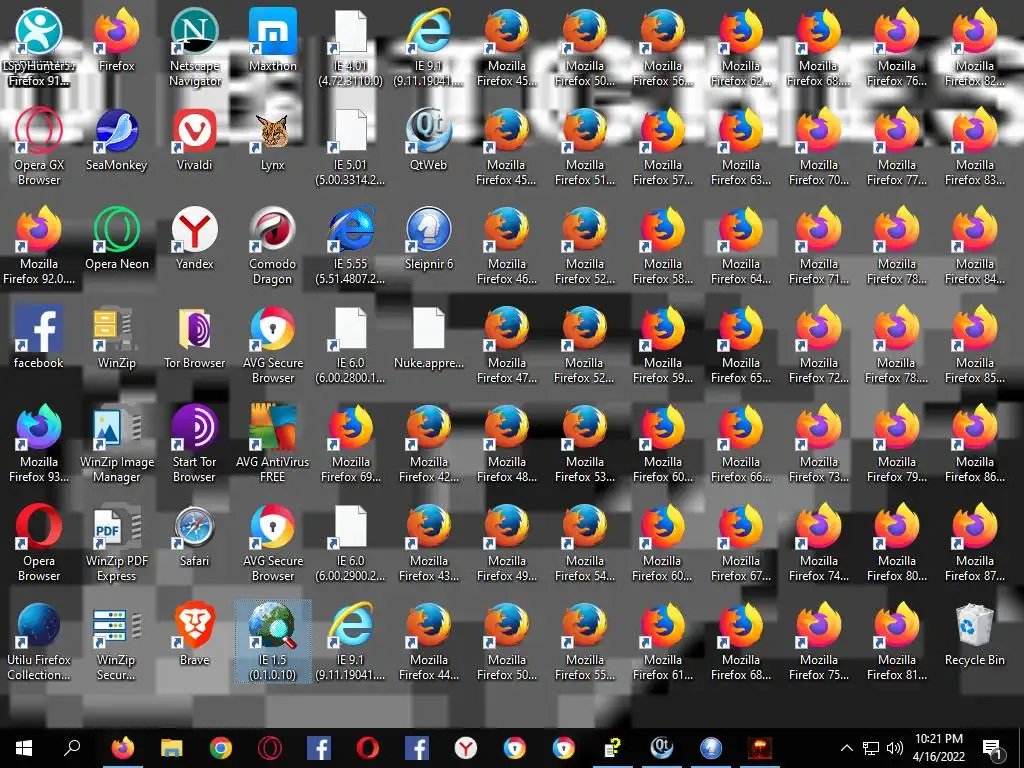Select the Mozilla Firefox 67 icon
Screen dimensions: 1024x768
[x=741, y=543]
